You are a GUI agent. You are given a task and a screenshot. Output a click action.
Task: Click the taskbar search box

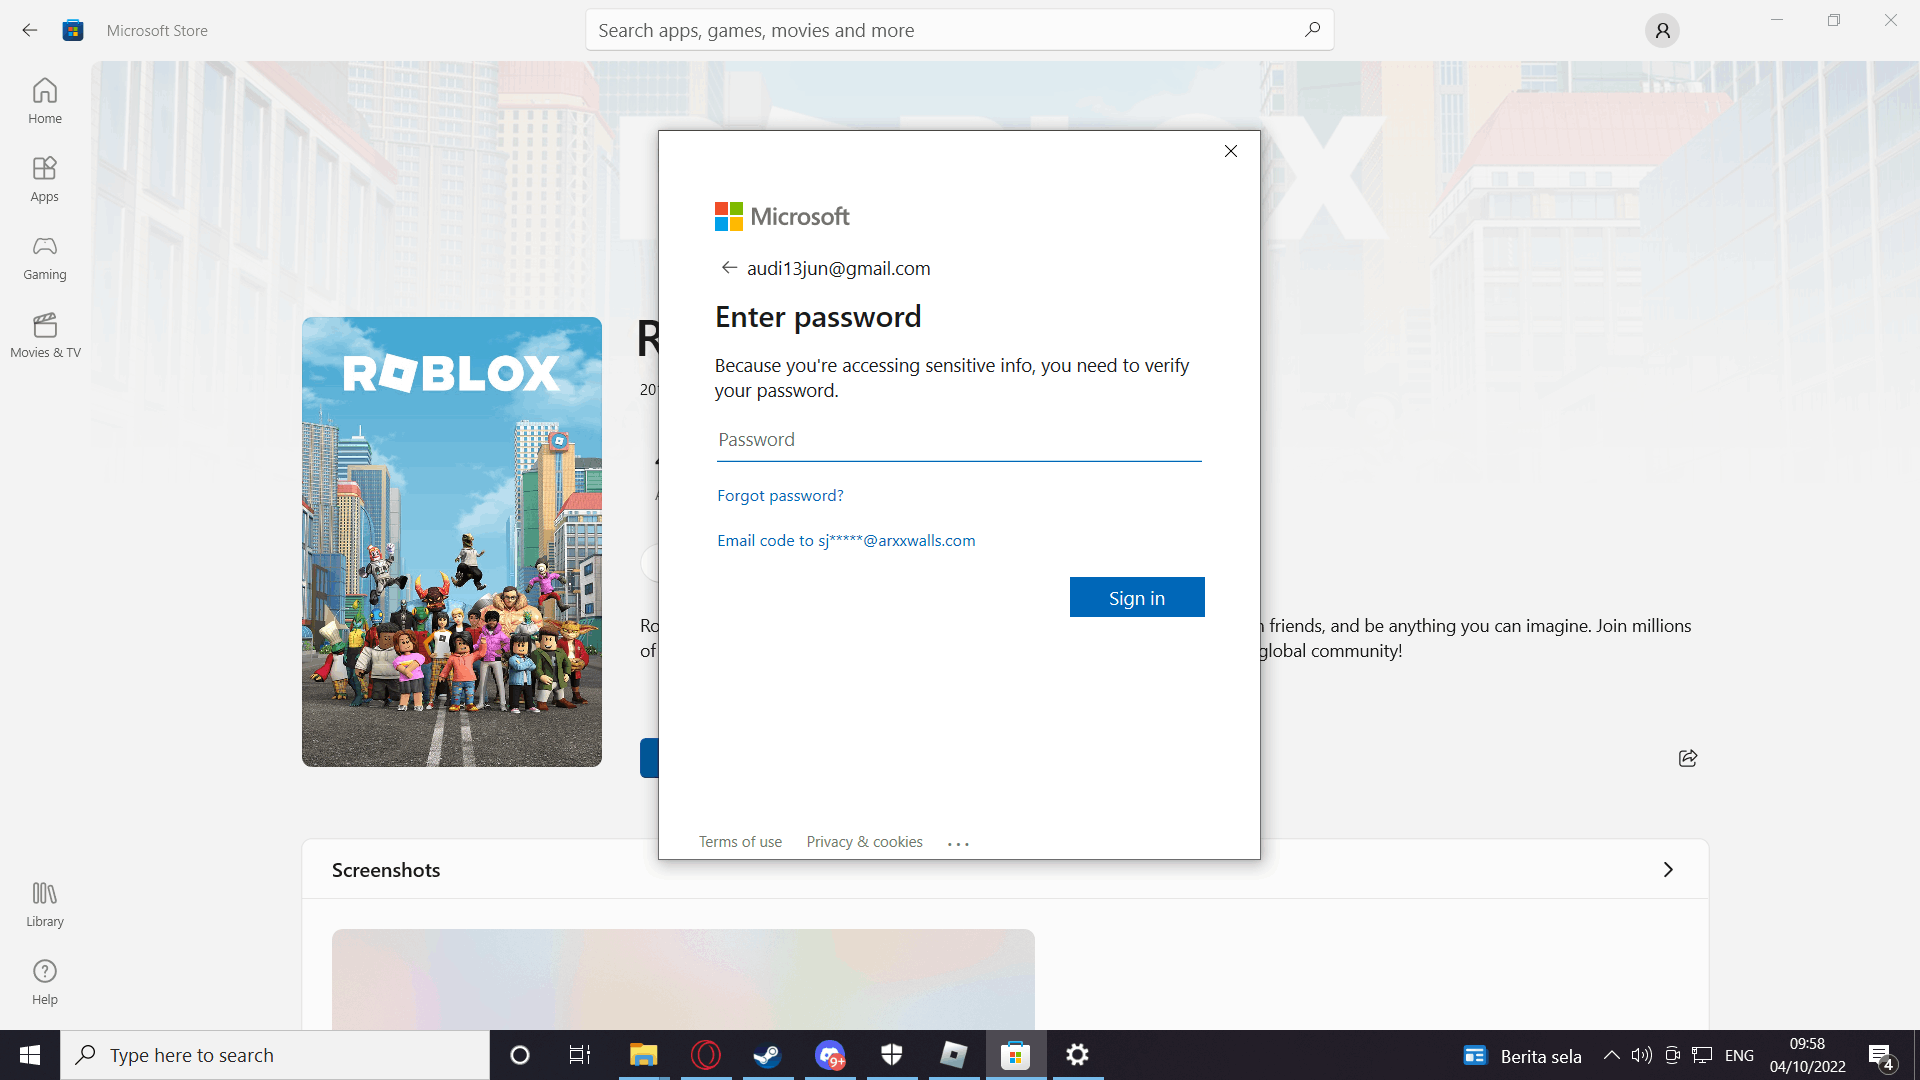275,1055
